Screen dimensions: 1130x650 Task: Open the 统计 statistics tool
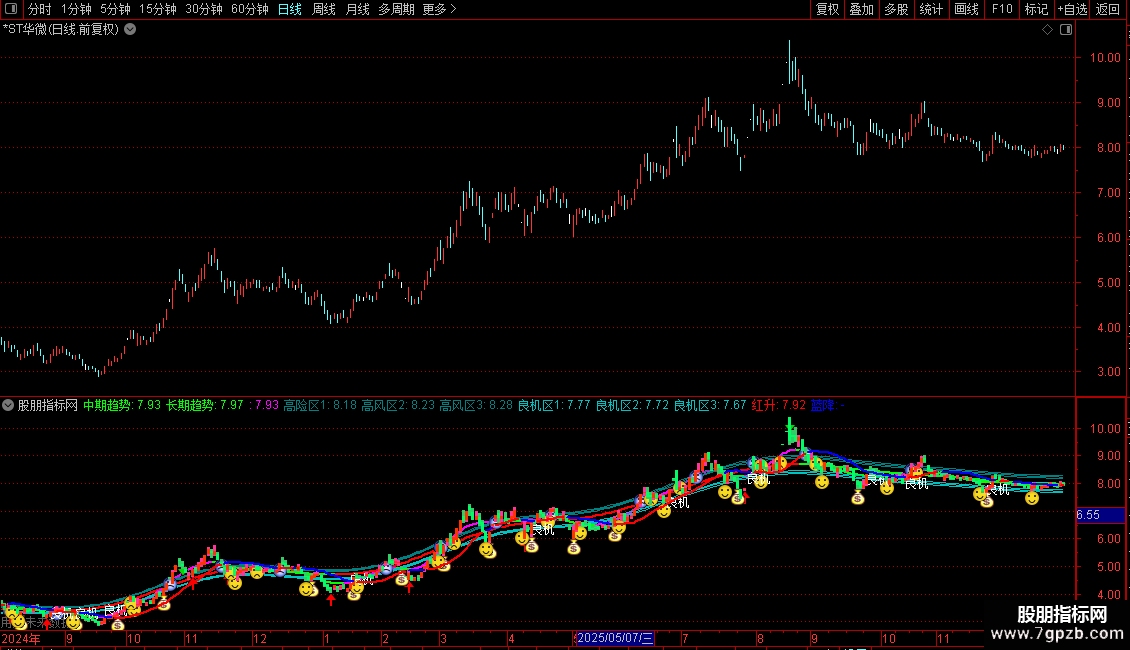click(931, 9)
